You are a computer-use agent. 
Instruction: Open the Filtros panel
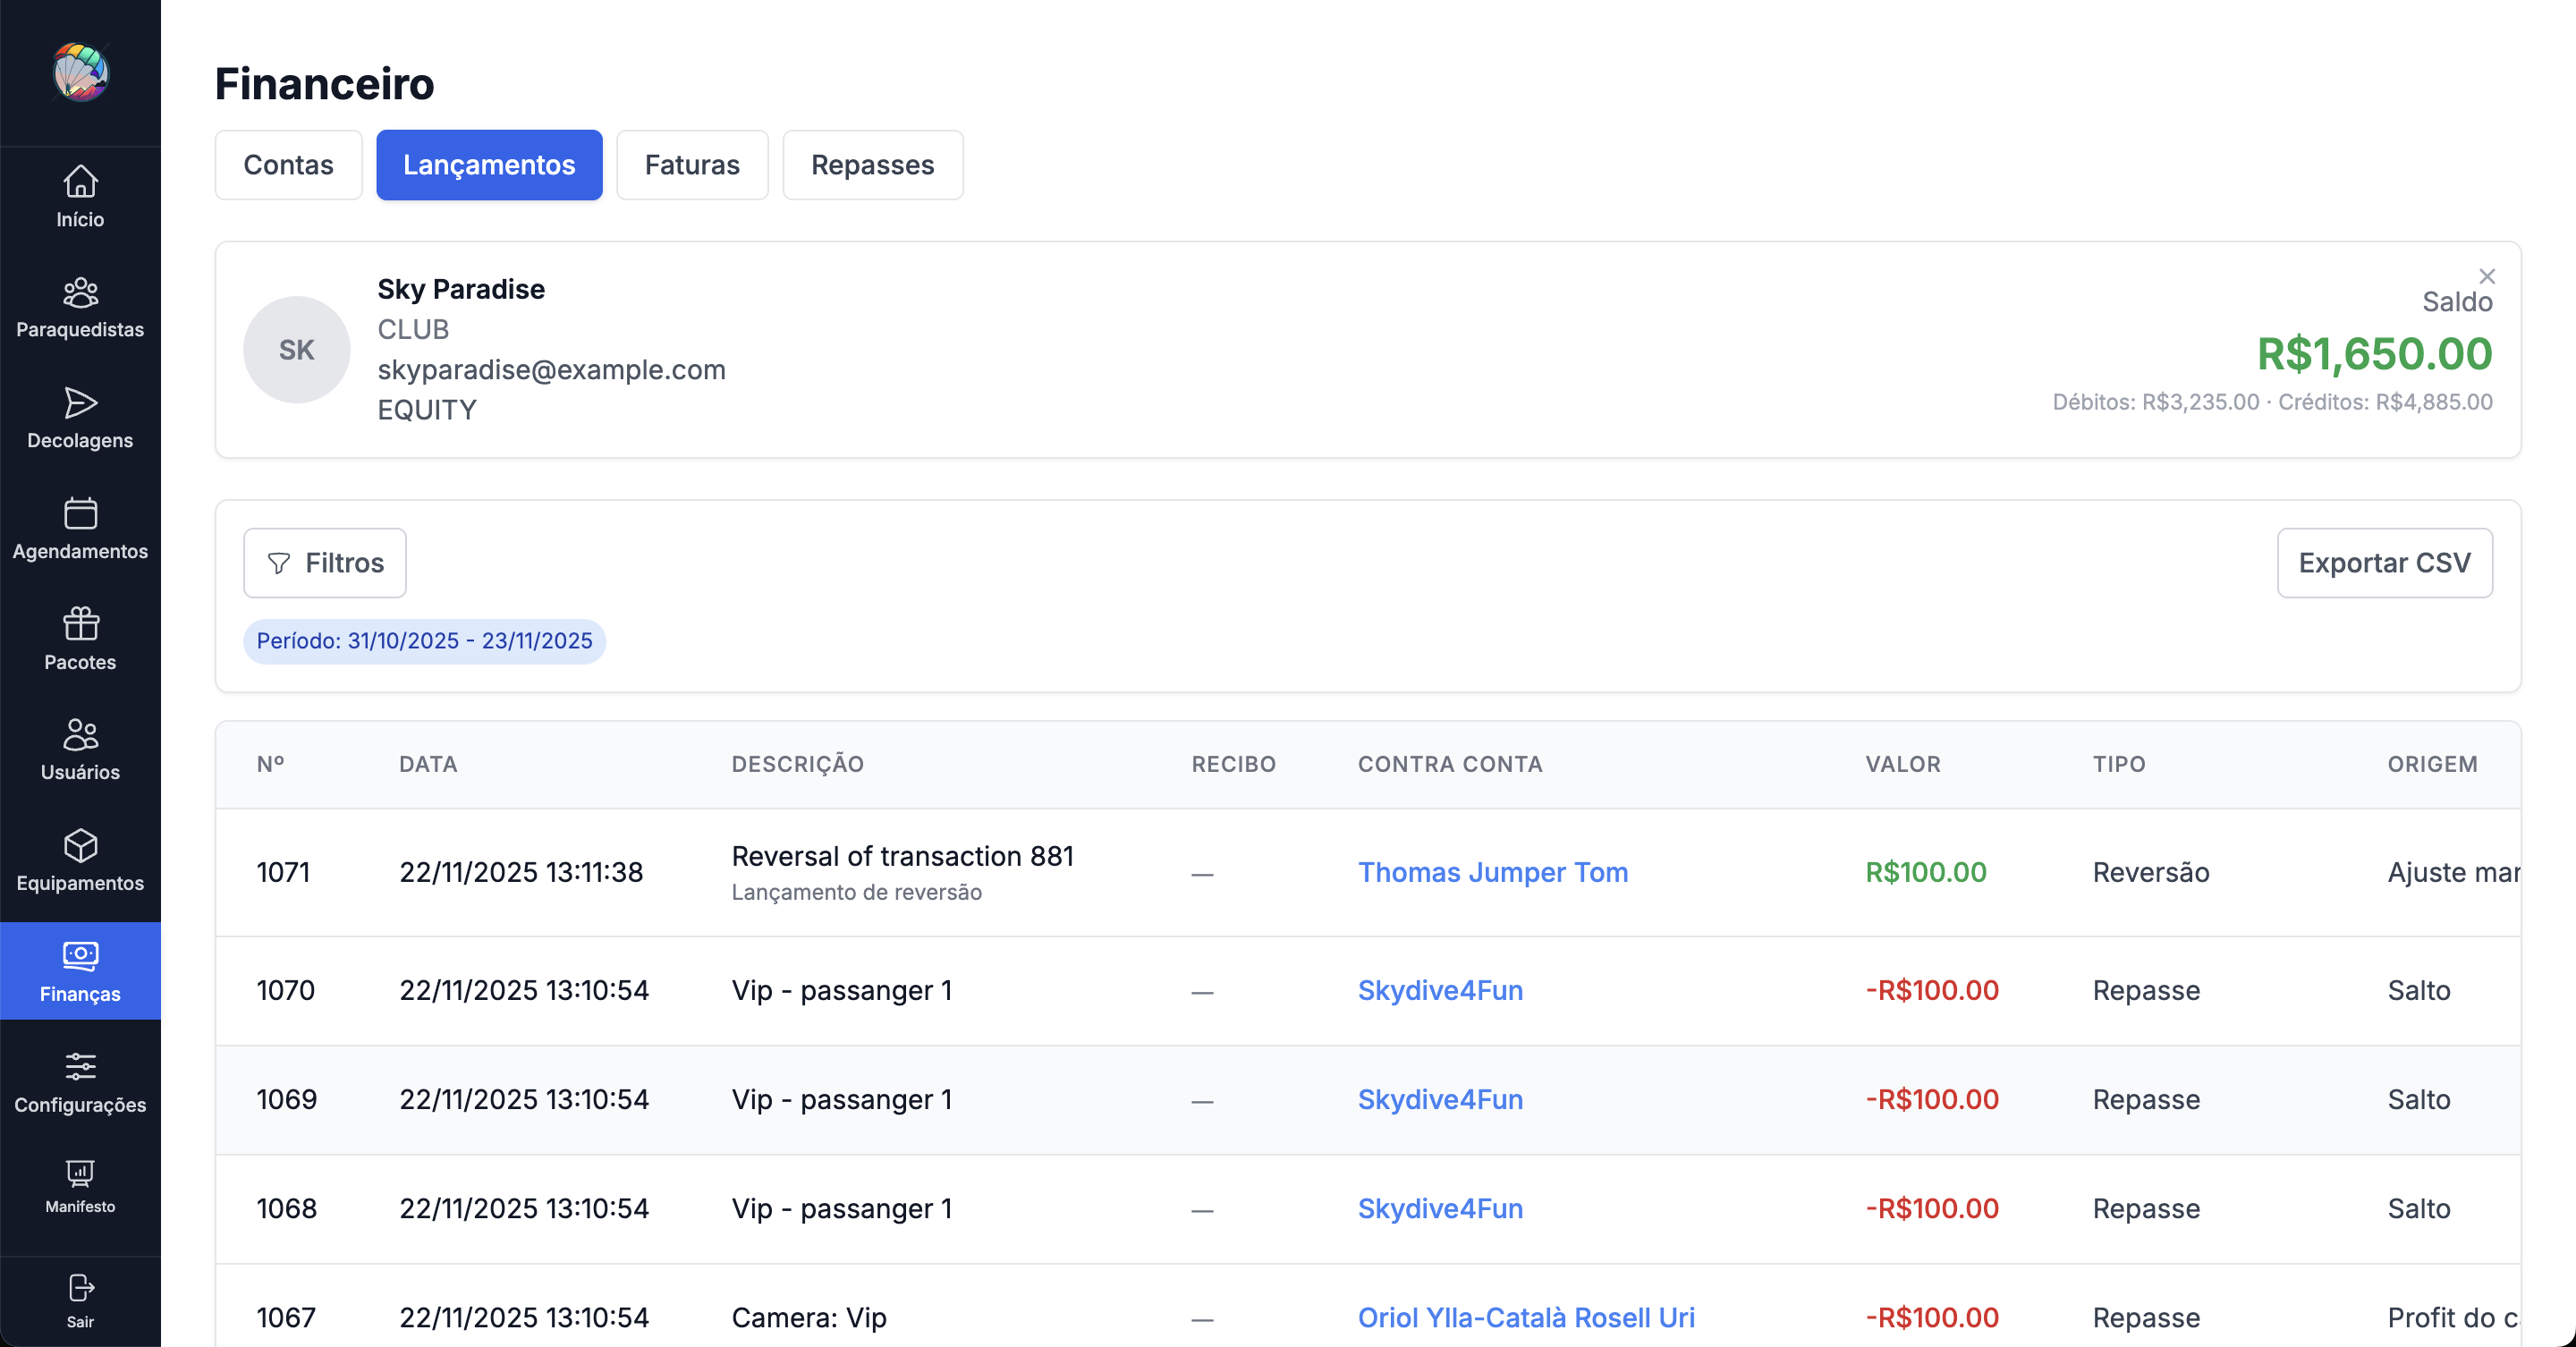click(x=324, y=562)
